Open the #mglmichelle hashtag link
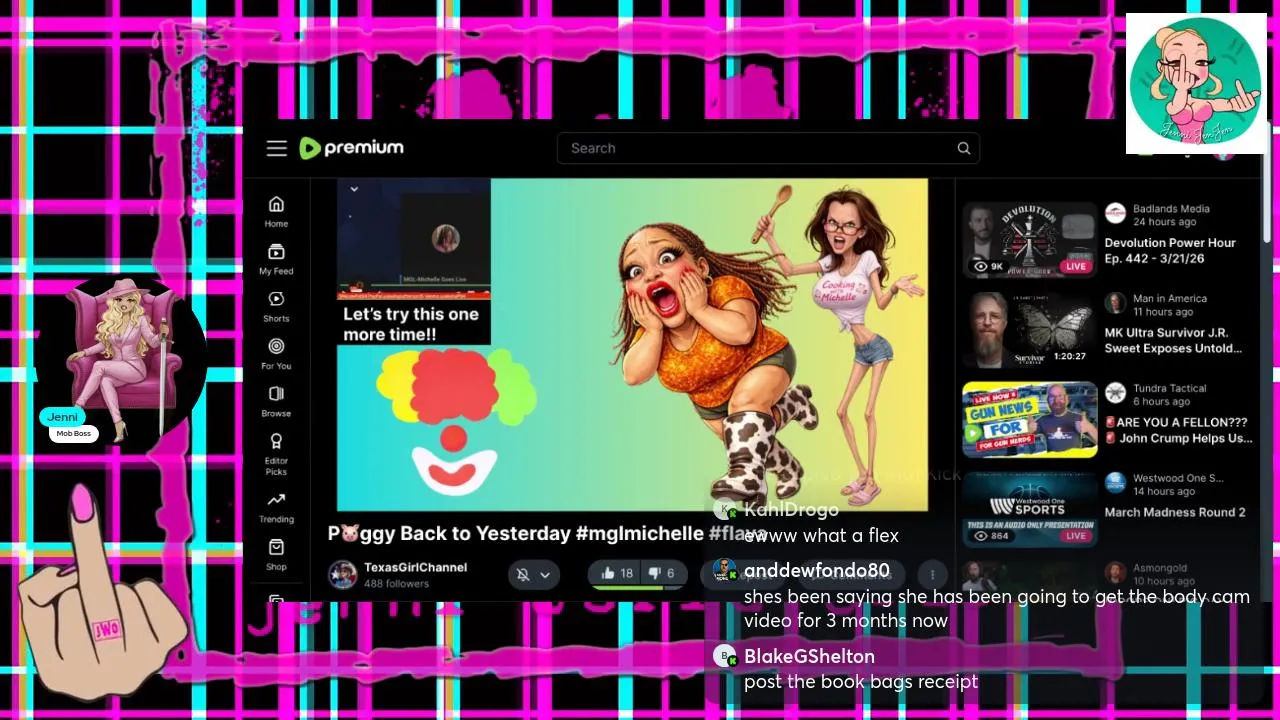1280x720 pixels. 640,533
